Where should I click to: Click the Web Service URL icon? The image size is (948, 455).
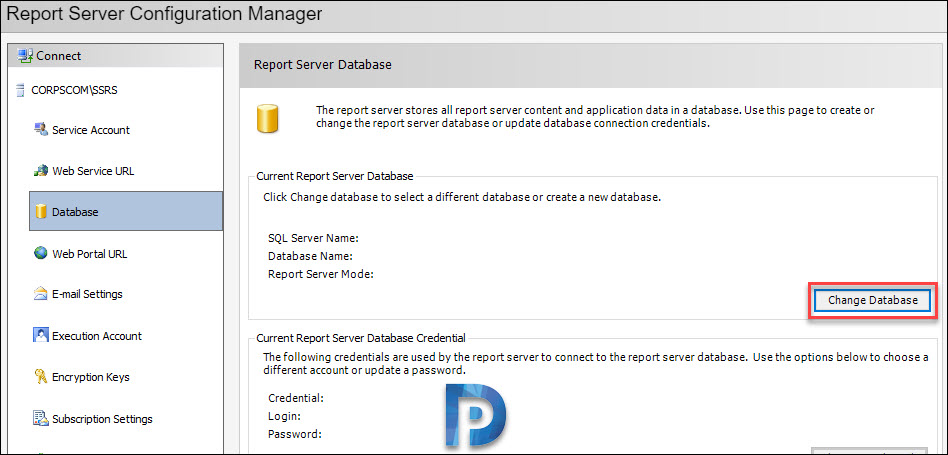tap(41, 170)
